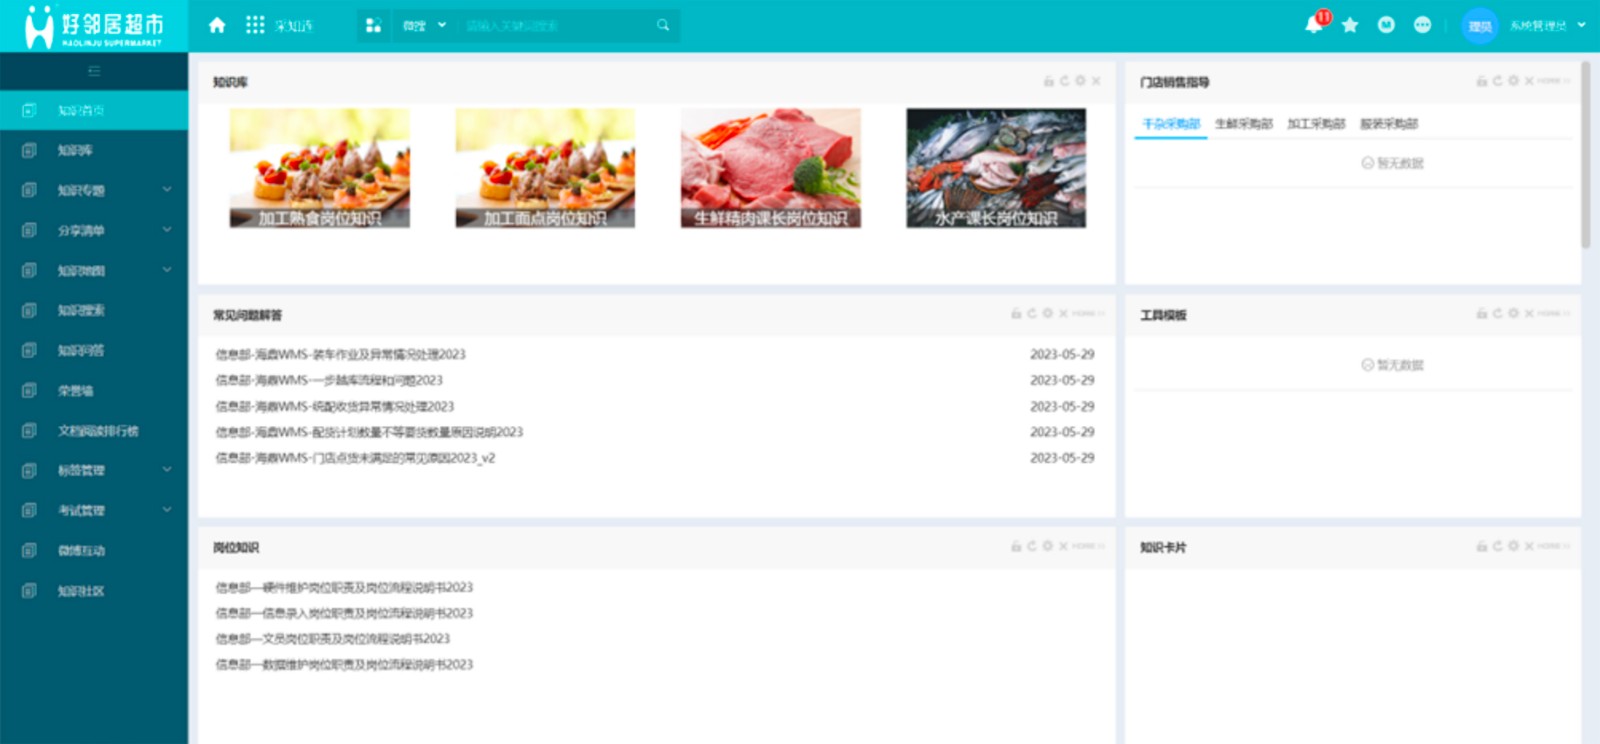The height and width of the screenshot is (744, 1600).
Task: Open the 系统管理员 user menu arrow
Action: [x=1581, y=25]
